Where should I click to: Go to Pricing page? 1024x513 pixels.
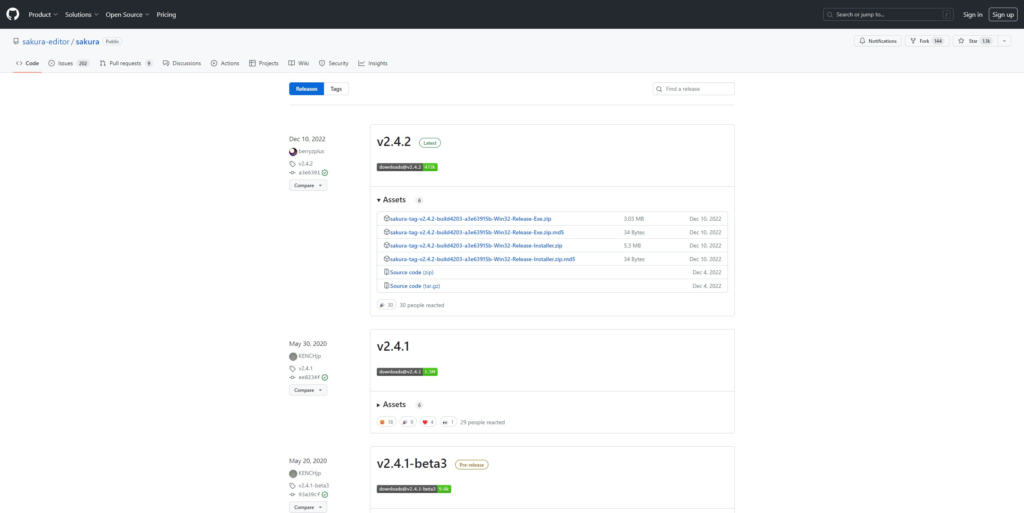pyautogui.click(x=167, y=14)
